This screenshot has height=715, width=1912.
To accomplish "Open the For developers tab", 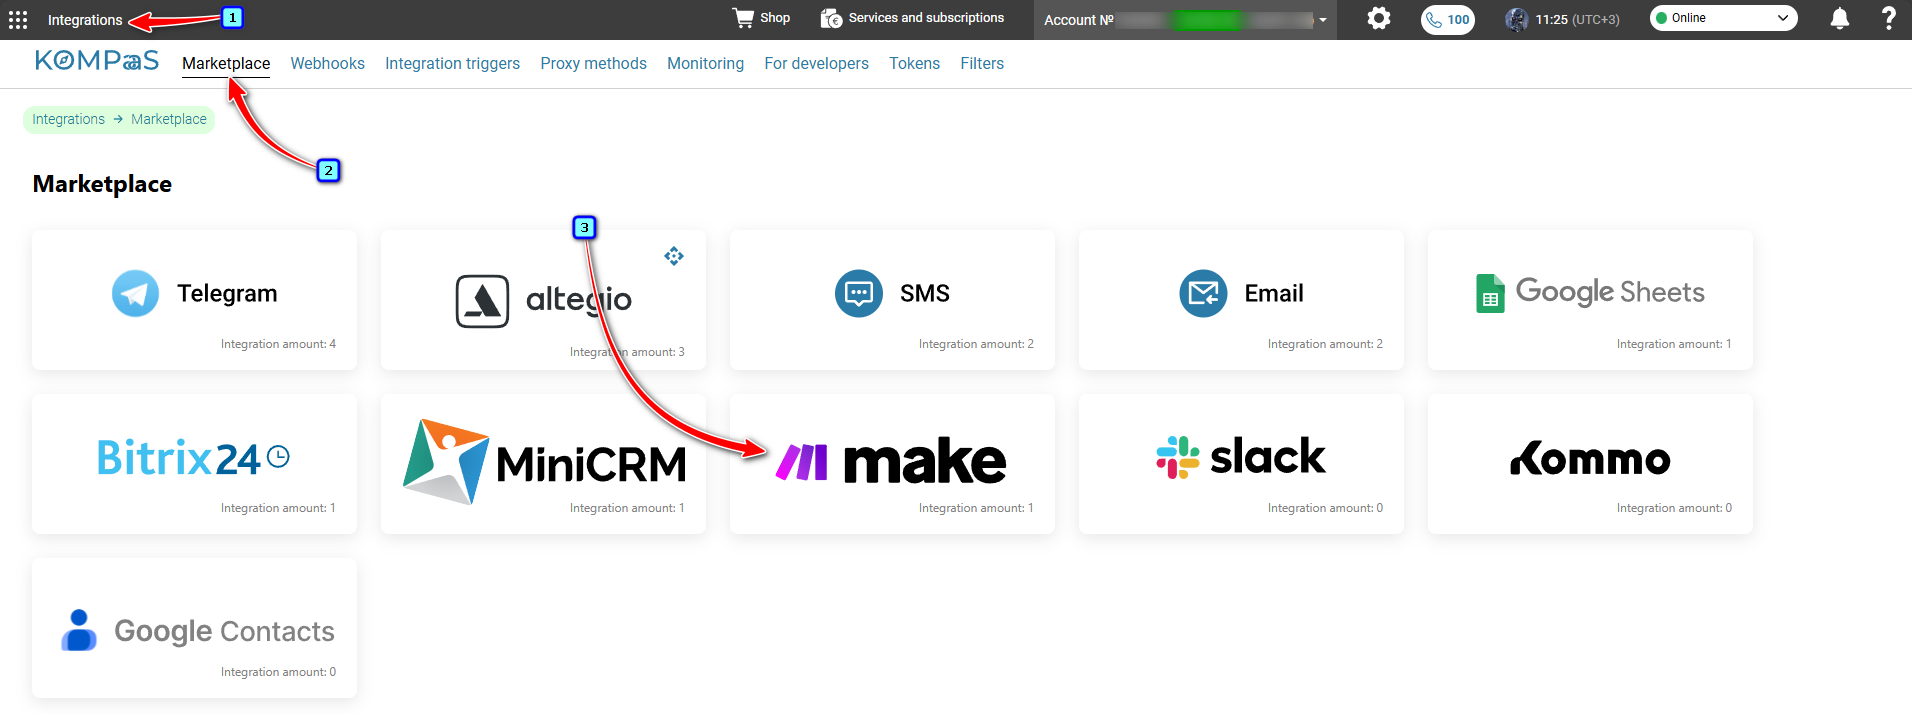I will 816,63.
